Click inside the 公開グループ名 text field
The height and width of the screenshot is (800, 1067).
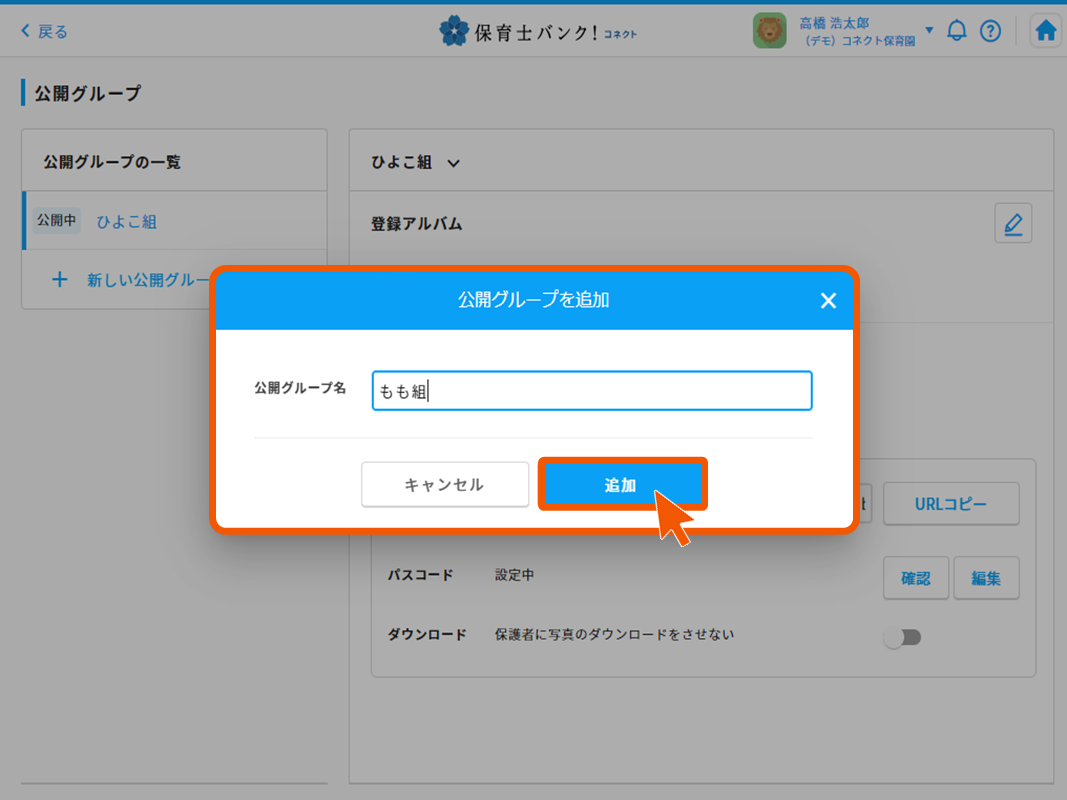591,390
